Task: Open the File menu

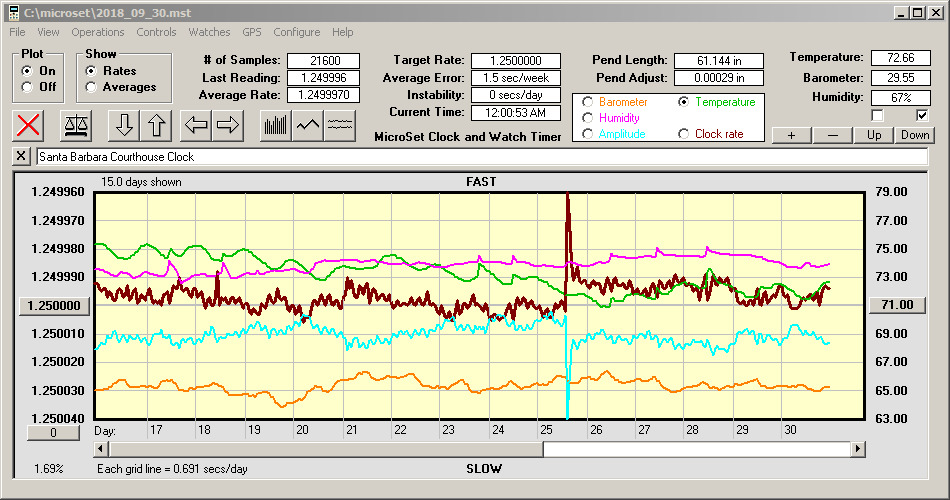Action: pyautogui.click(x=17, y=32)
